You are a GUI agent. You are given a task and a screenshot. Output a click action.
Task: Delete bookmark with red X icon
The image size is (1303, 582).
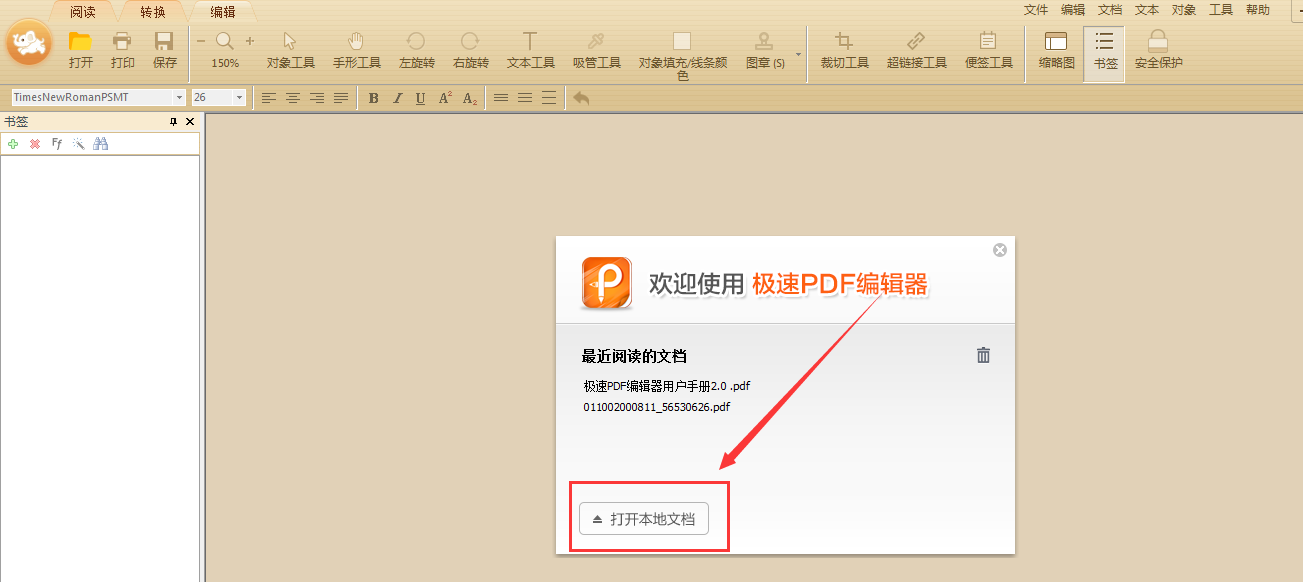35,144
